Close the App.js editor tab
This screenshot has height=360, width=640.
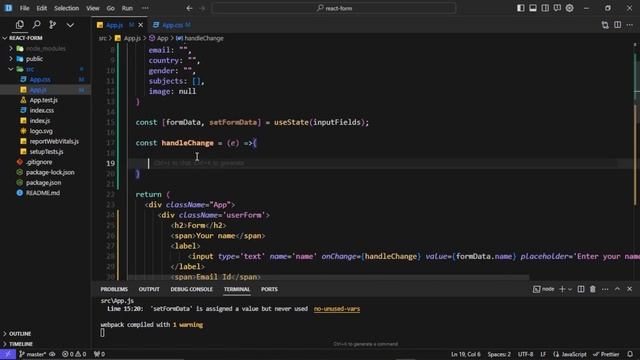141,25
